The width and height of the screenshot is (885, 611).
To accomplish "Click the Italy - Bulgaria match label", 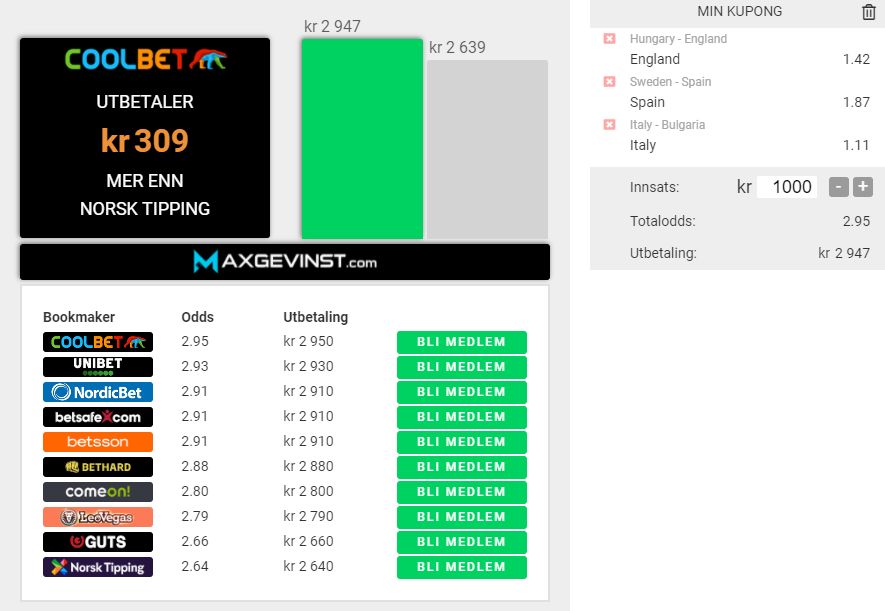I will click(668, 125).
